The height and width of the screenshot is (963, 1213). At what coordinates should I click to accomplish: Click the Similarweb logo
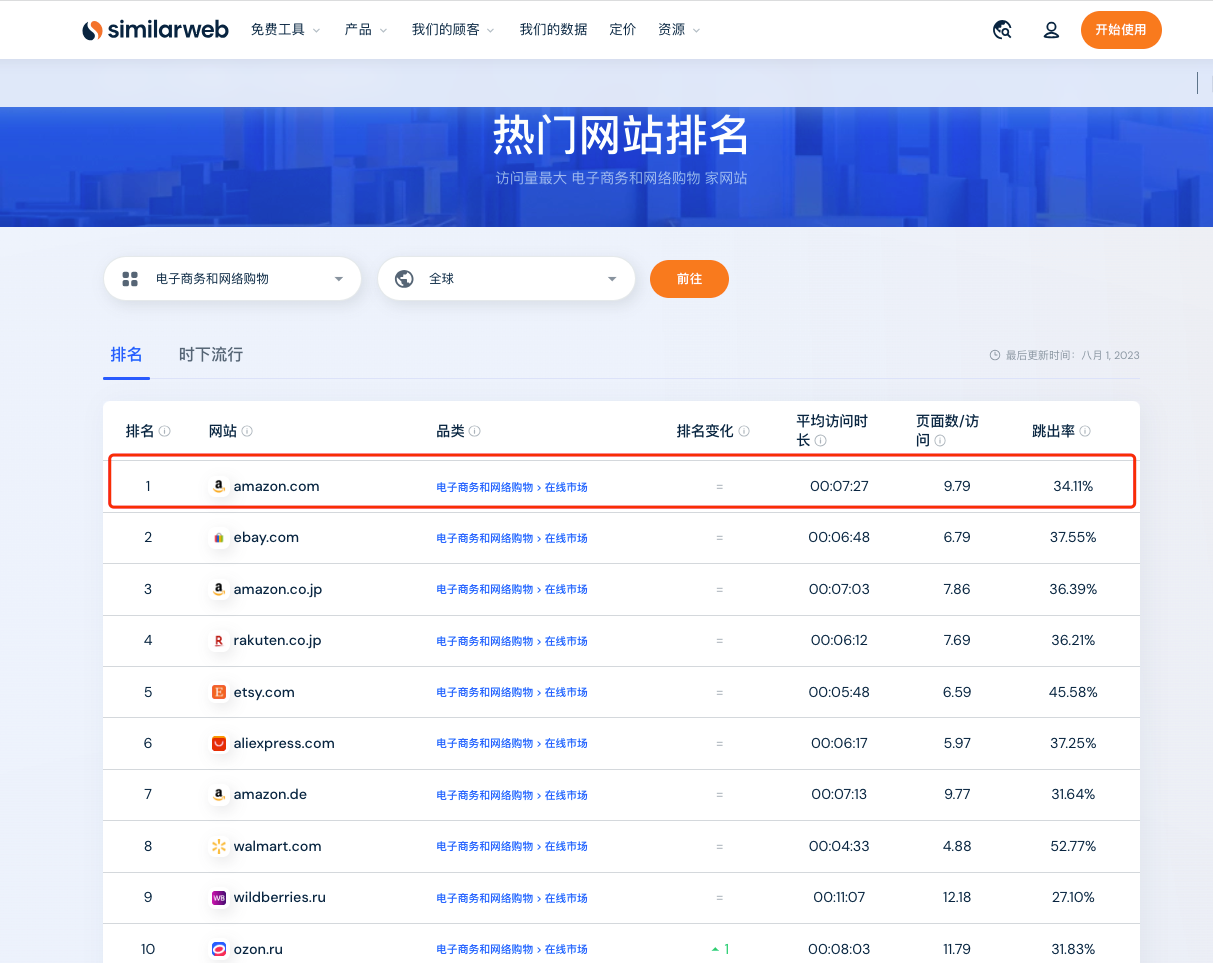coord(155,30)
